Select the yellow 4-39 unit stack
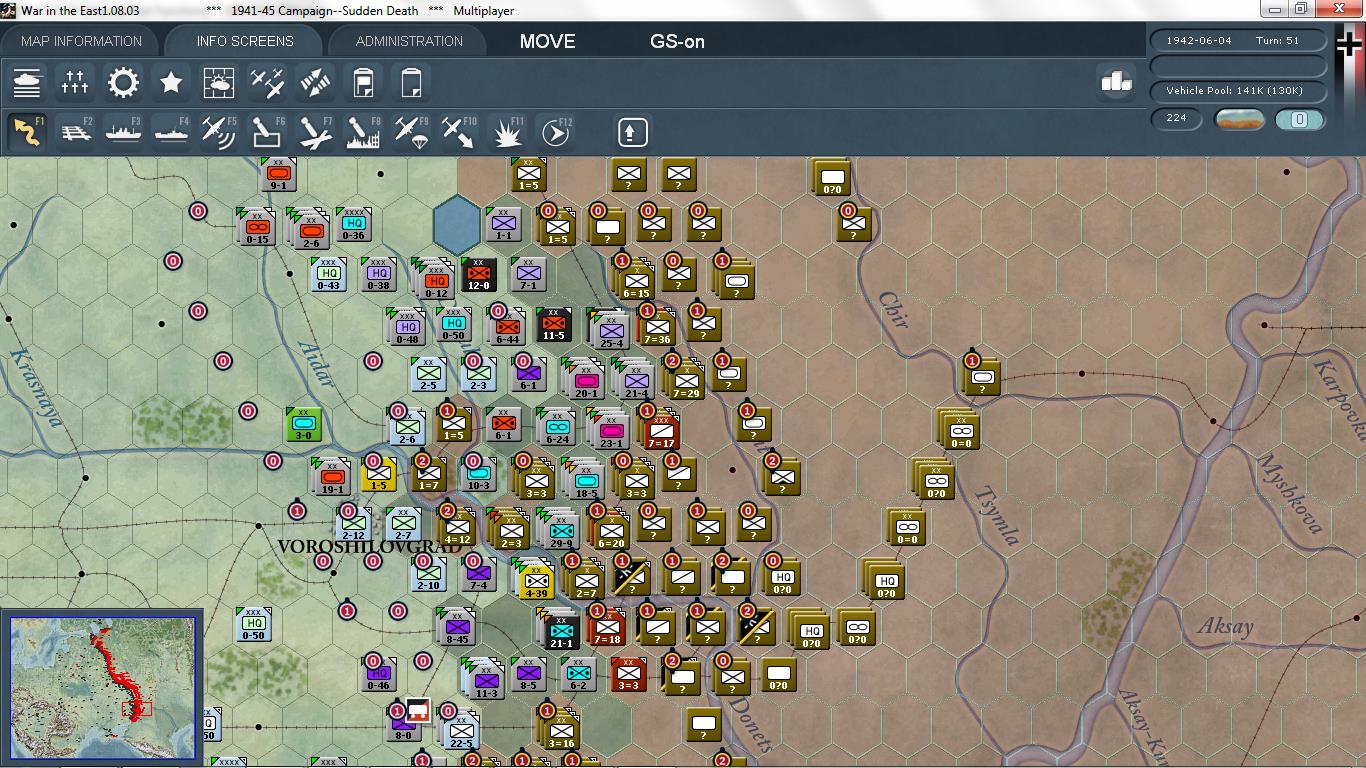 point(536,580)
